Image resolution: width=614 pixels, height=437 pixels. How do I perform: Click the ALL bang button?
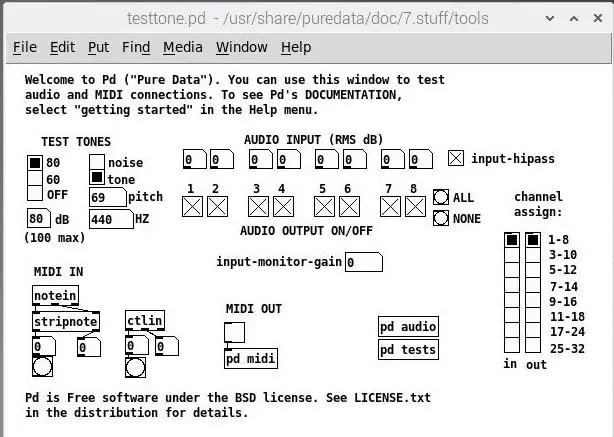point(441,197)
